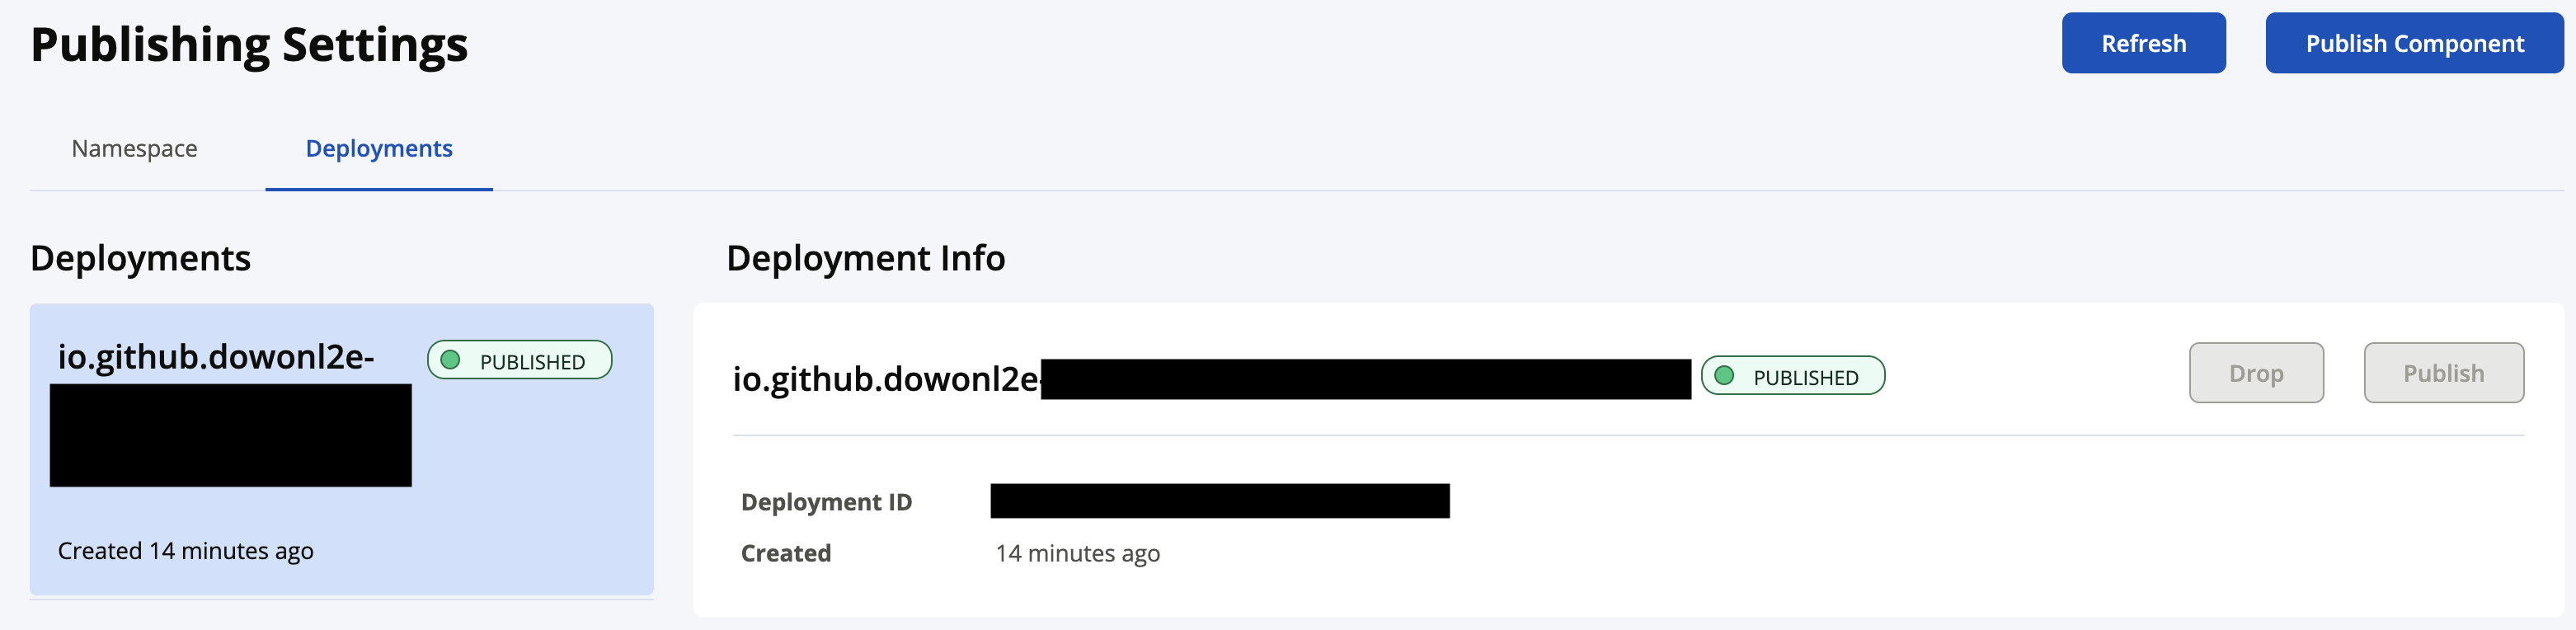Click the PUBLISHED badge in deployments list
Screen dimensions: 2576x630
coord(520,360)
